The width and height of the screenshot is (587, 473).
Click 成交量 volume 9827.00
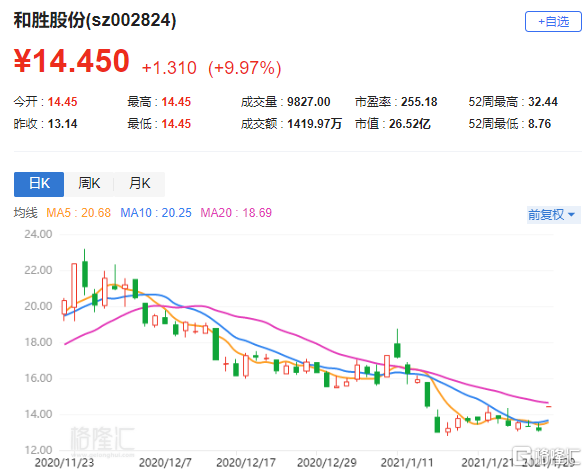coord(309,101)
